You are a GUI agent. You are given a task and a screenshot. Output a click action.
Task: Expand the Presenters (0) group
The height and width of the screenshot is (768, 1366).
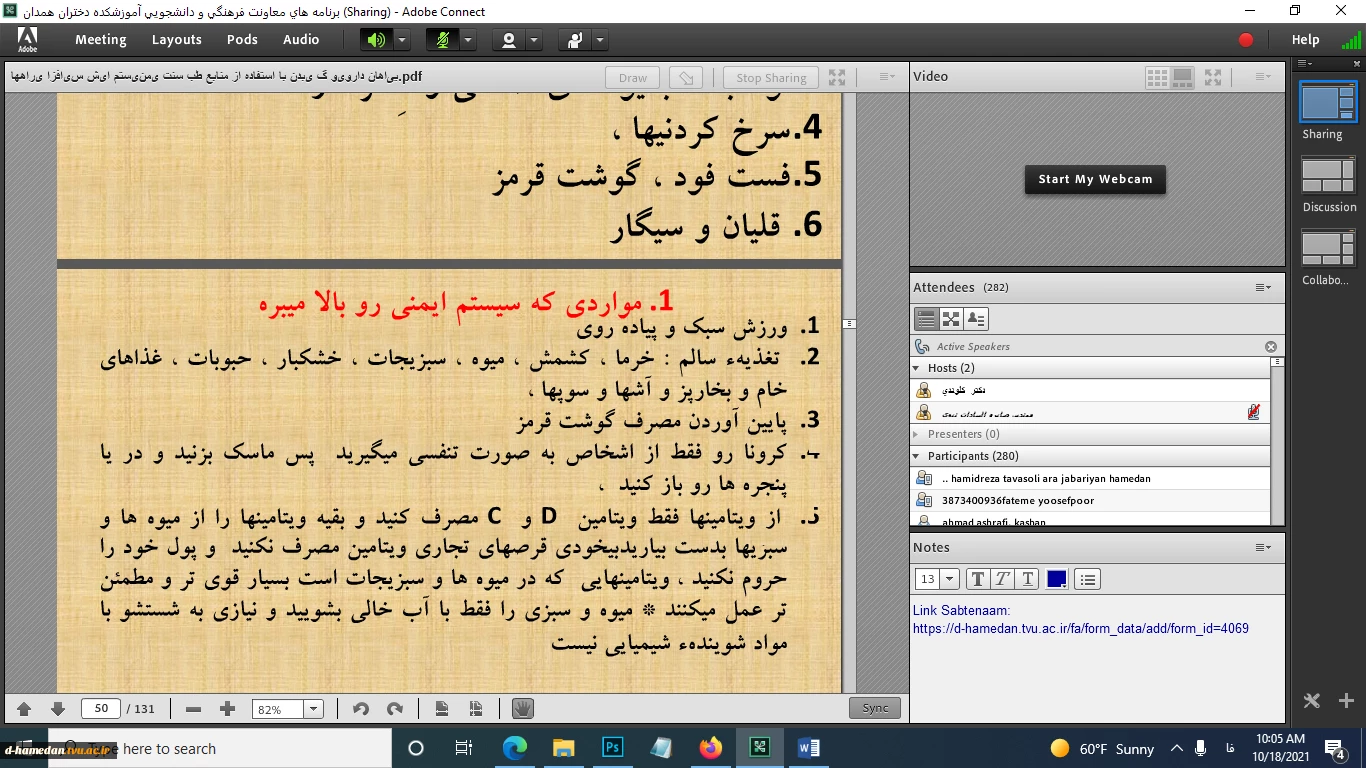(917, 434)
